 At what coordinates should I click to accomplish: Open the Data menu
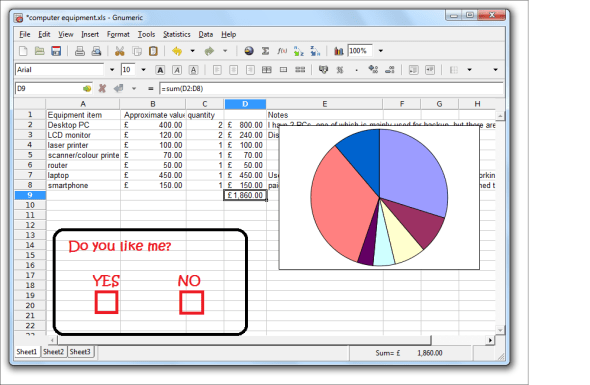click(205, 35)
